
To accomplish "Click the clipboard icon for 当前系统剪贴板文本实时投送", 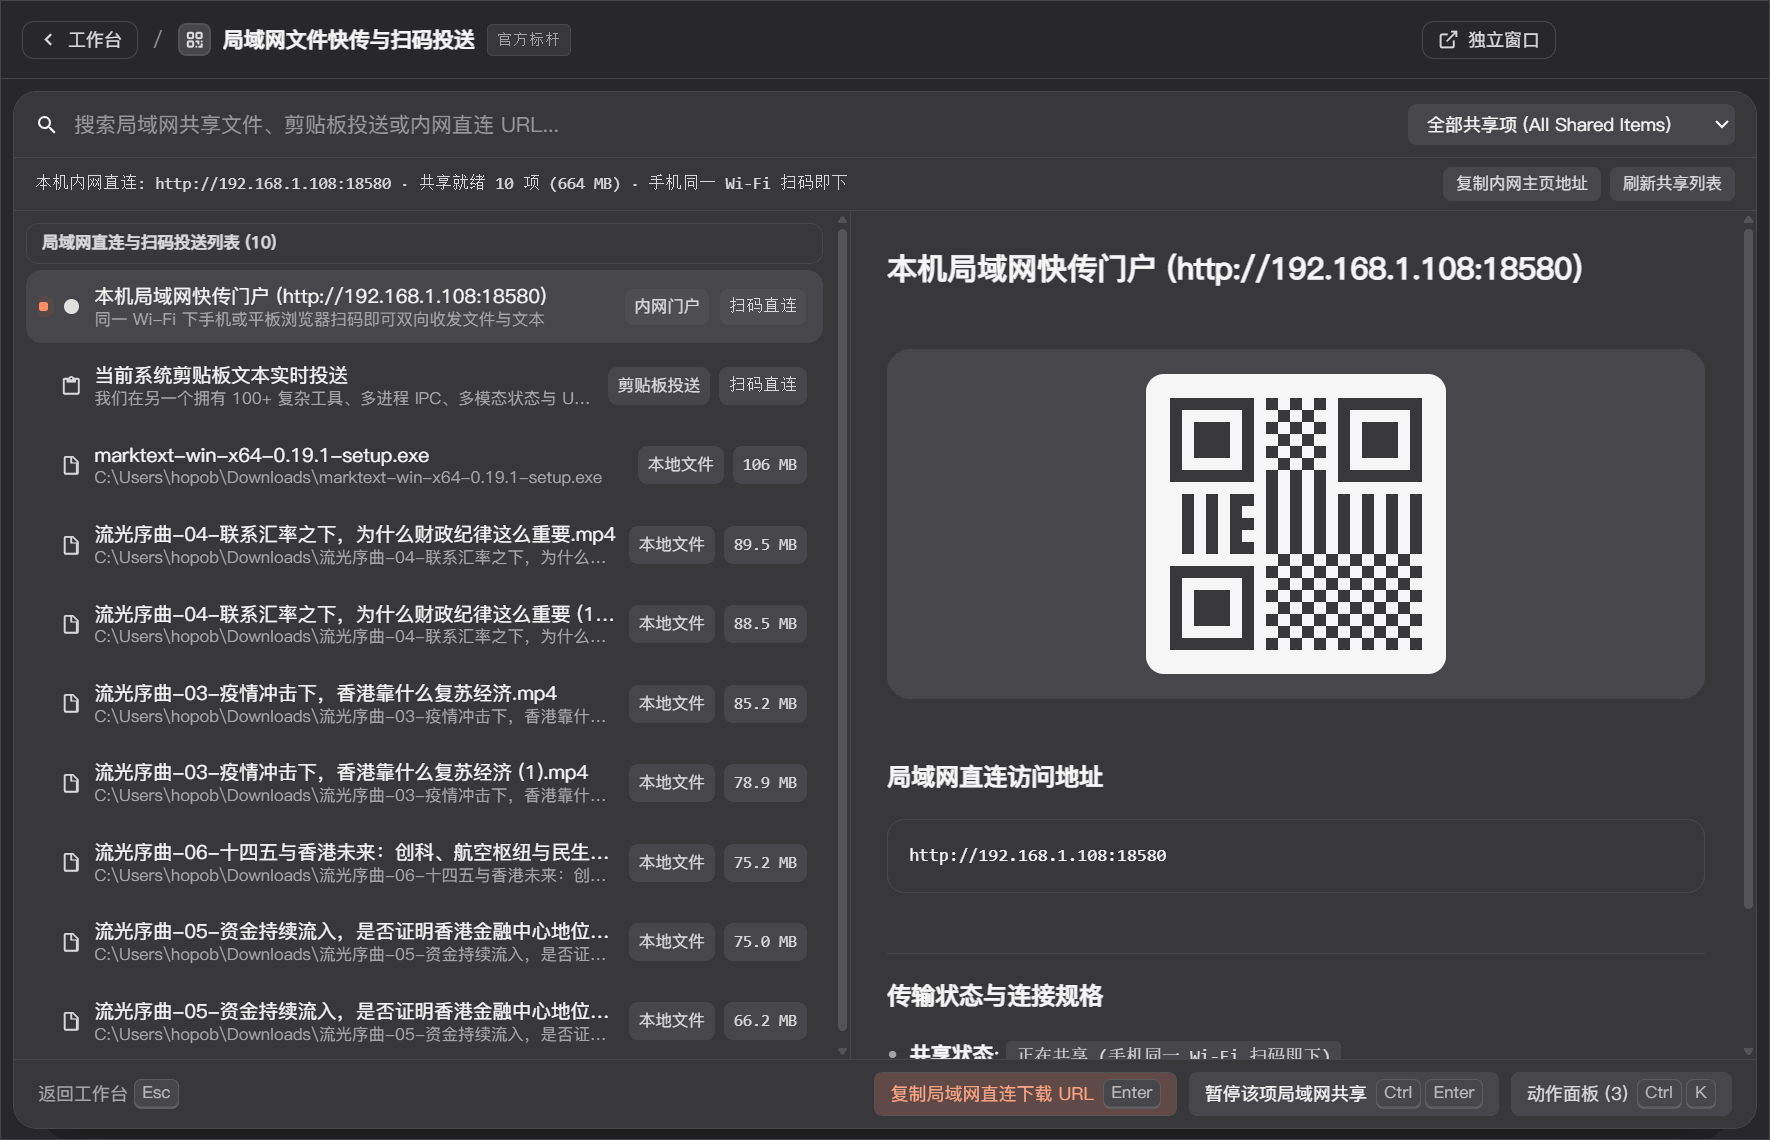I will pos(71,386).
